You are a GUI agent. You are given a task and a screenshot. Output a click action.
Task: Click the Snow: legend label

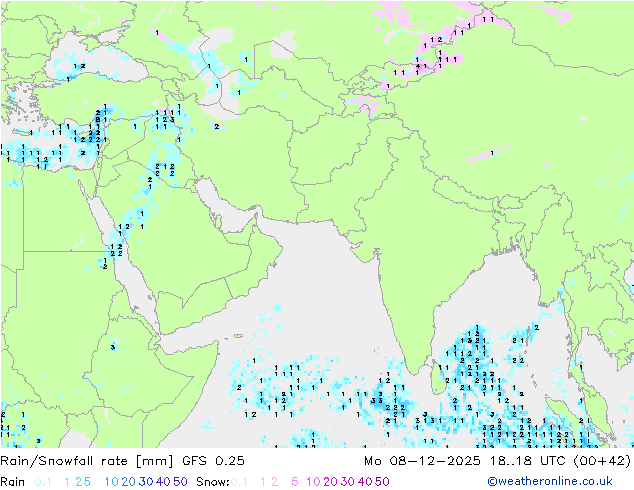(213, 482)
